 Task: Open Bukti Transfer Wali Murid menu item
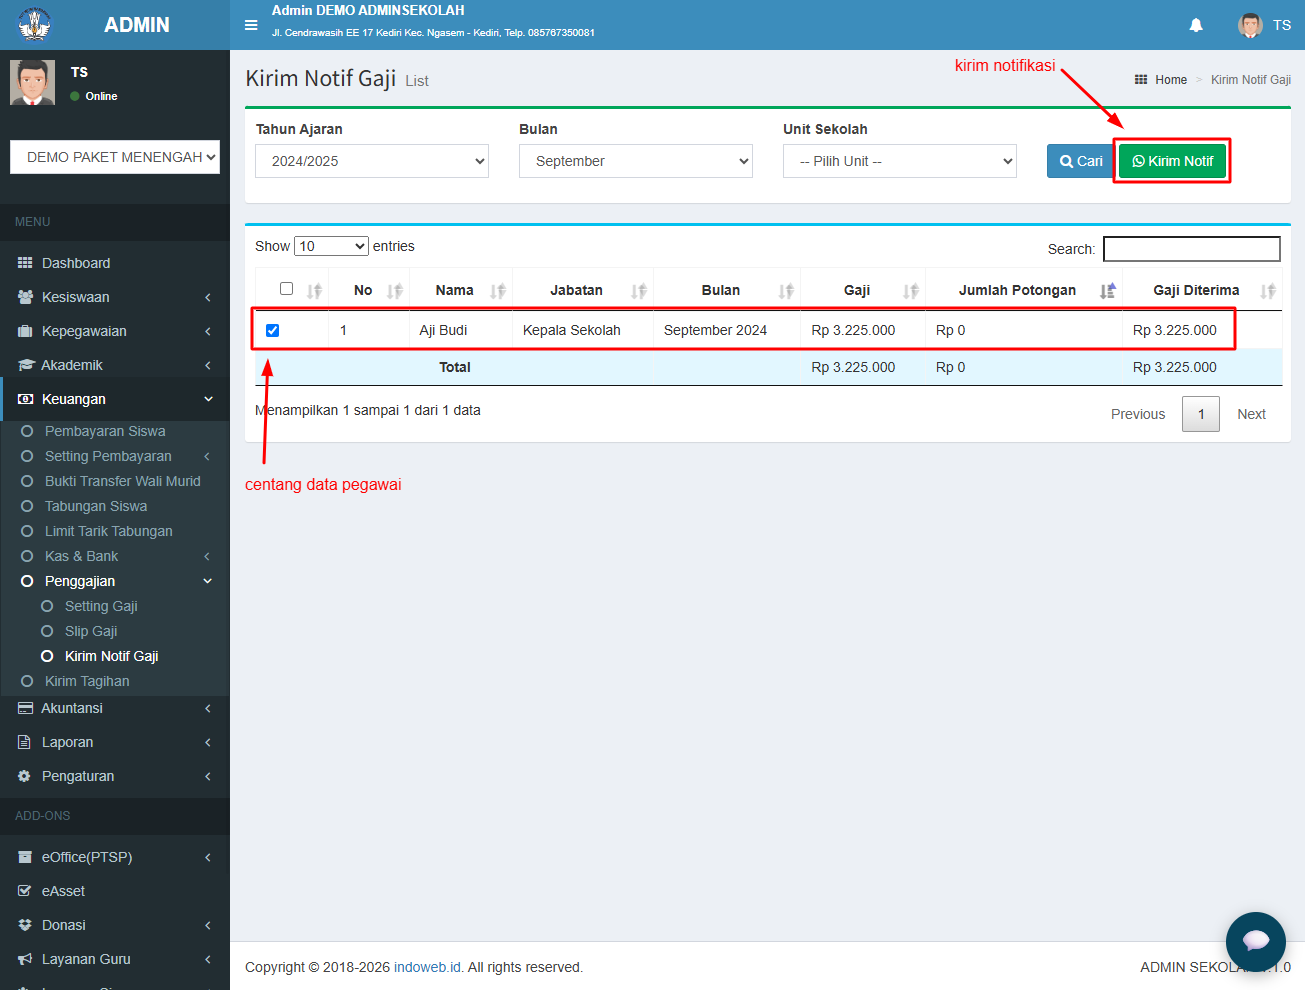pos(122,481)
